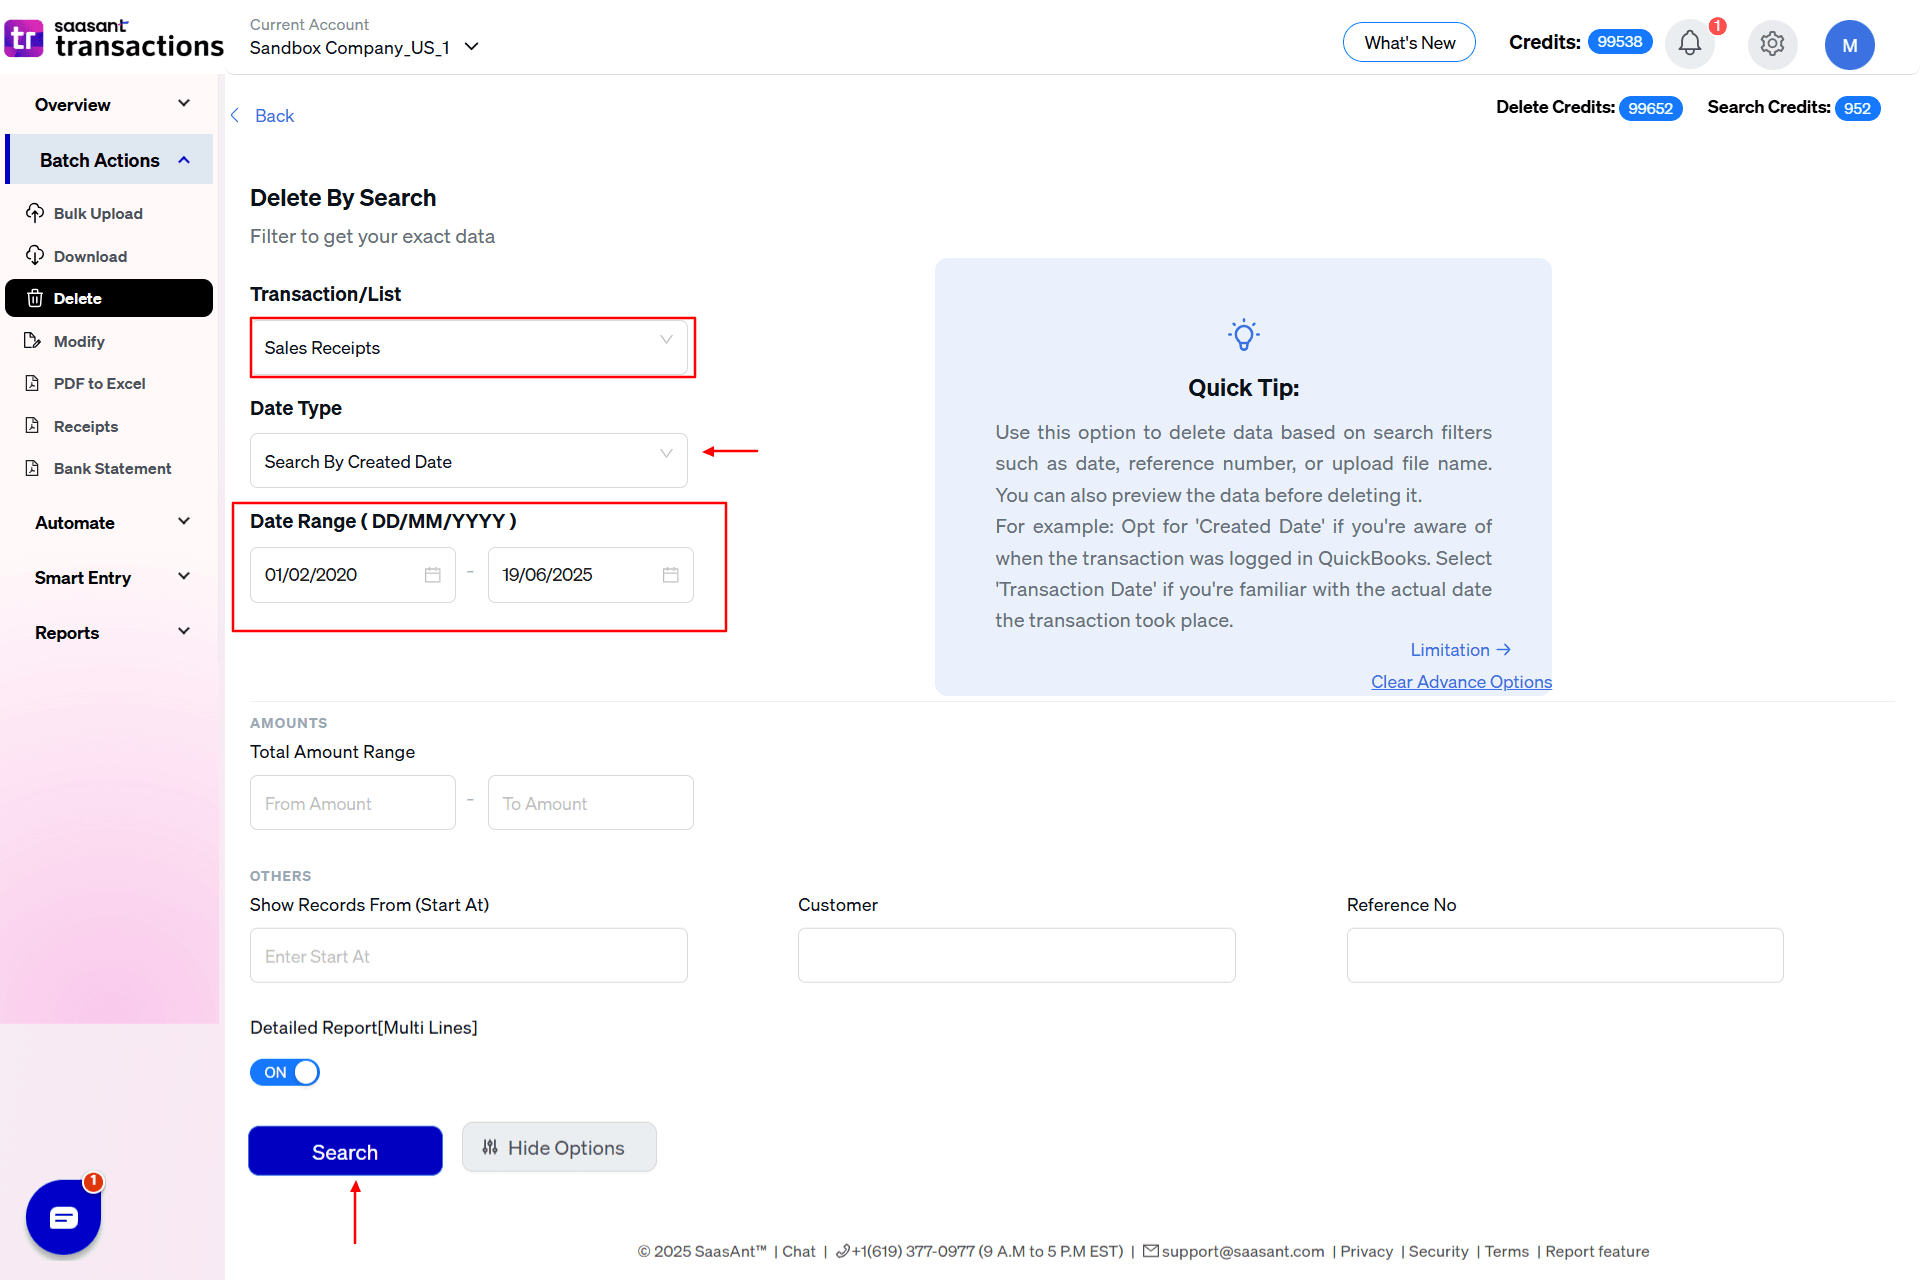Click the To Amount input field
The height and width of the screenshot is (1281, 1920).
(x=591, y=803)
